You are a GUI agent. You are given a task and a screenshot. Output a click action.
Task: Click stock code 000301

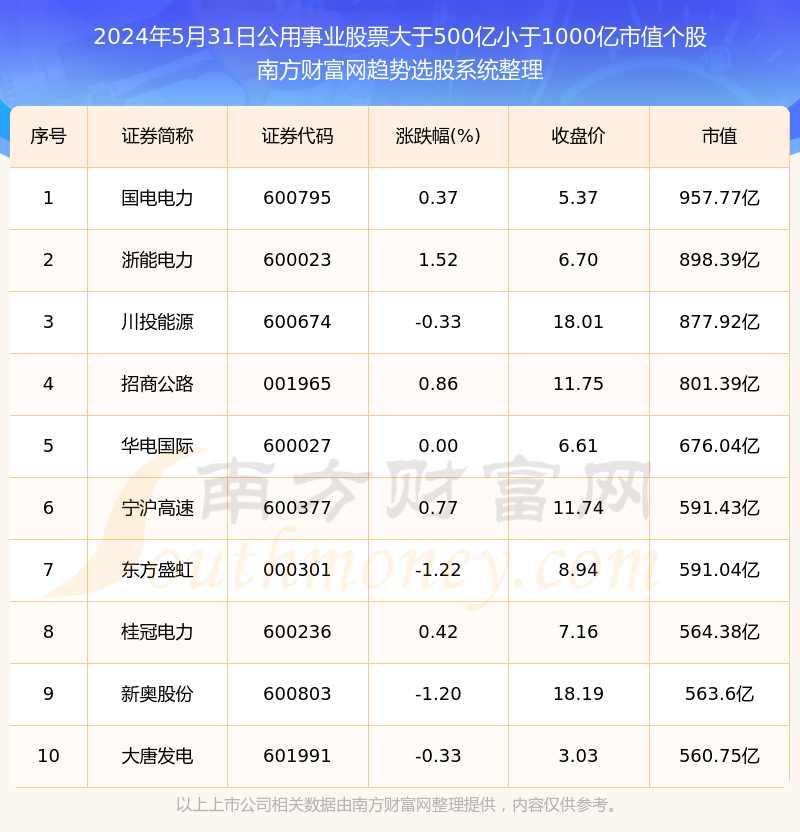pos(297,570)
